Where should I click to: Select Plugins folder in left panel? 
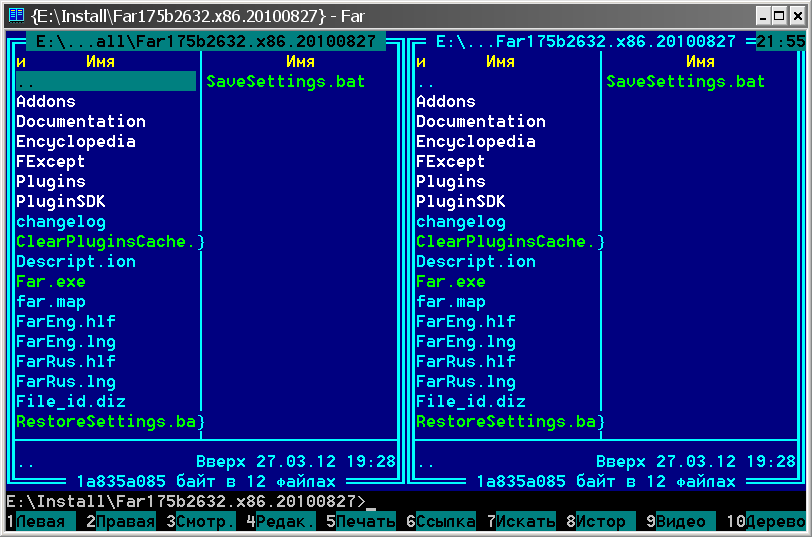[x=51, y=182]
